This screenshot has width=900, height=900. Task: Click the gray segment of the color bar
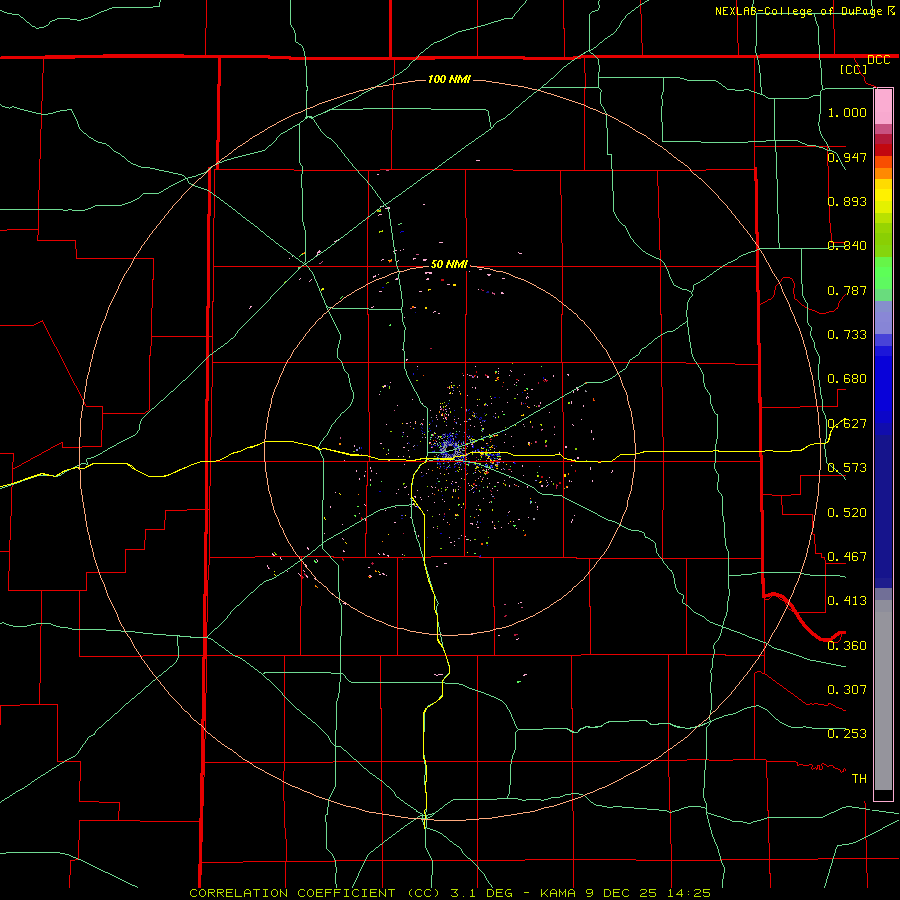(883, 695)
